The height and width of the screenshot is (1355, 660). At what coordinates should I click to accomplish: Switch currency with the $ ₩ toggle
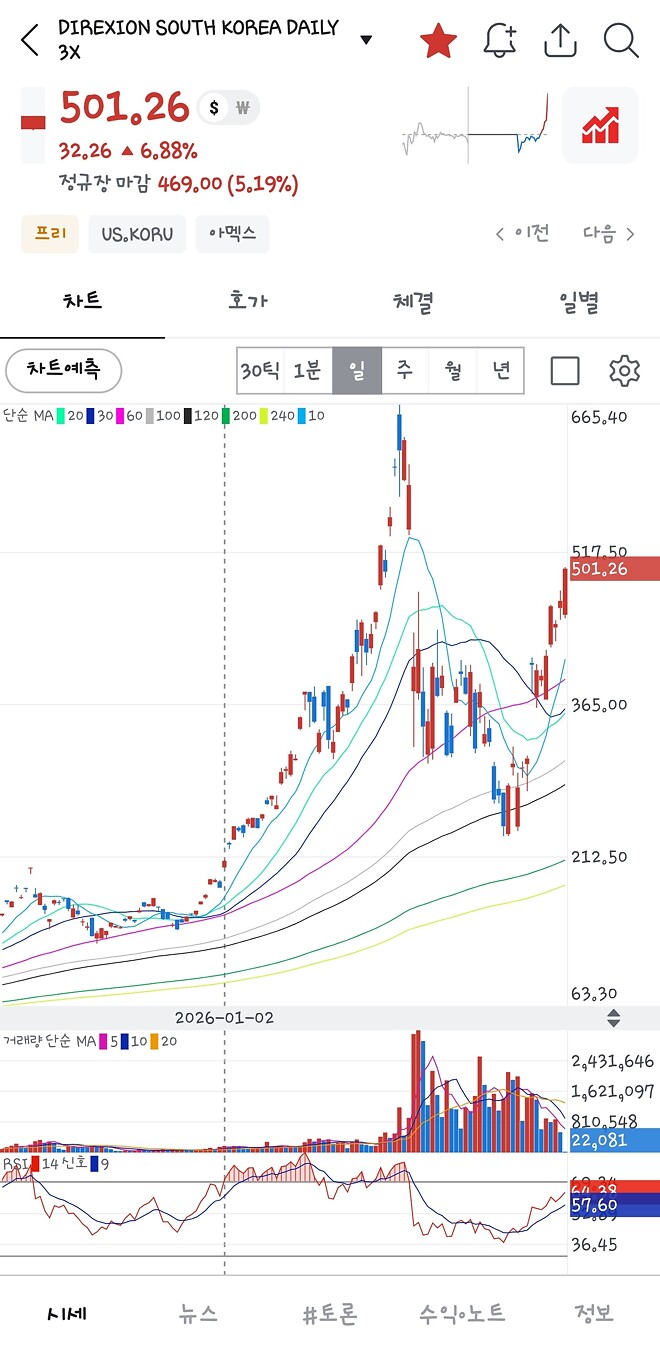coord(228,107)
